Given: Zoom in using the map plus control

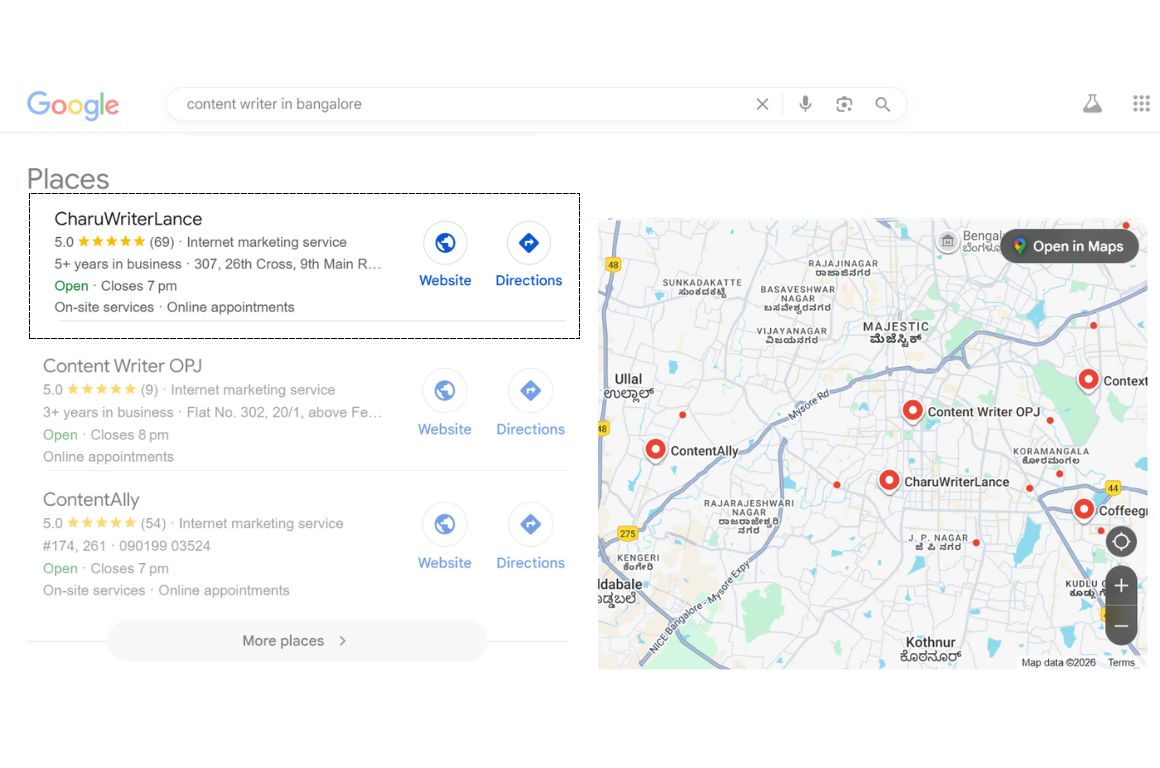Looking at the screenshot, I should (1121, 585).
